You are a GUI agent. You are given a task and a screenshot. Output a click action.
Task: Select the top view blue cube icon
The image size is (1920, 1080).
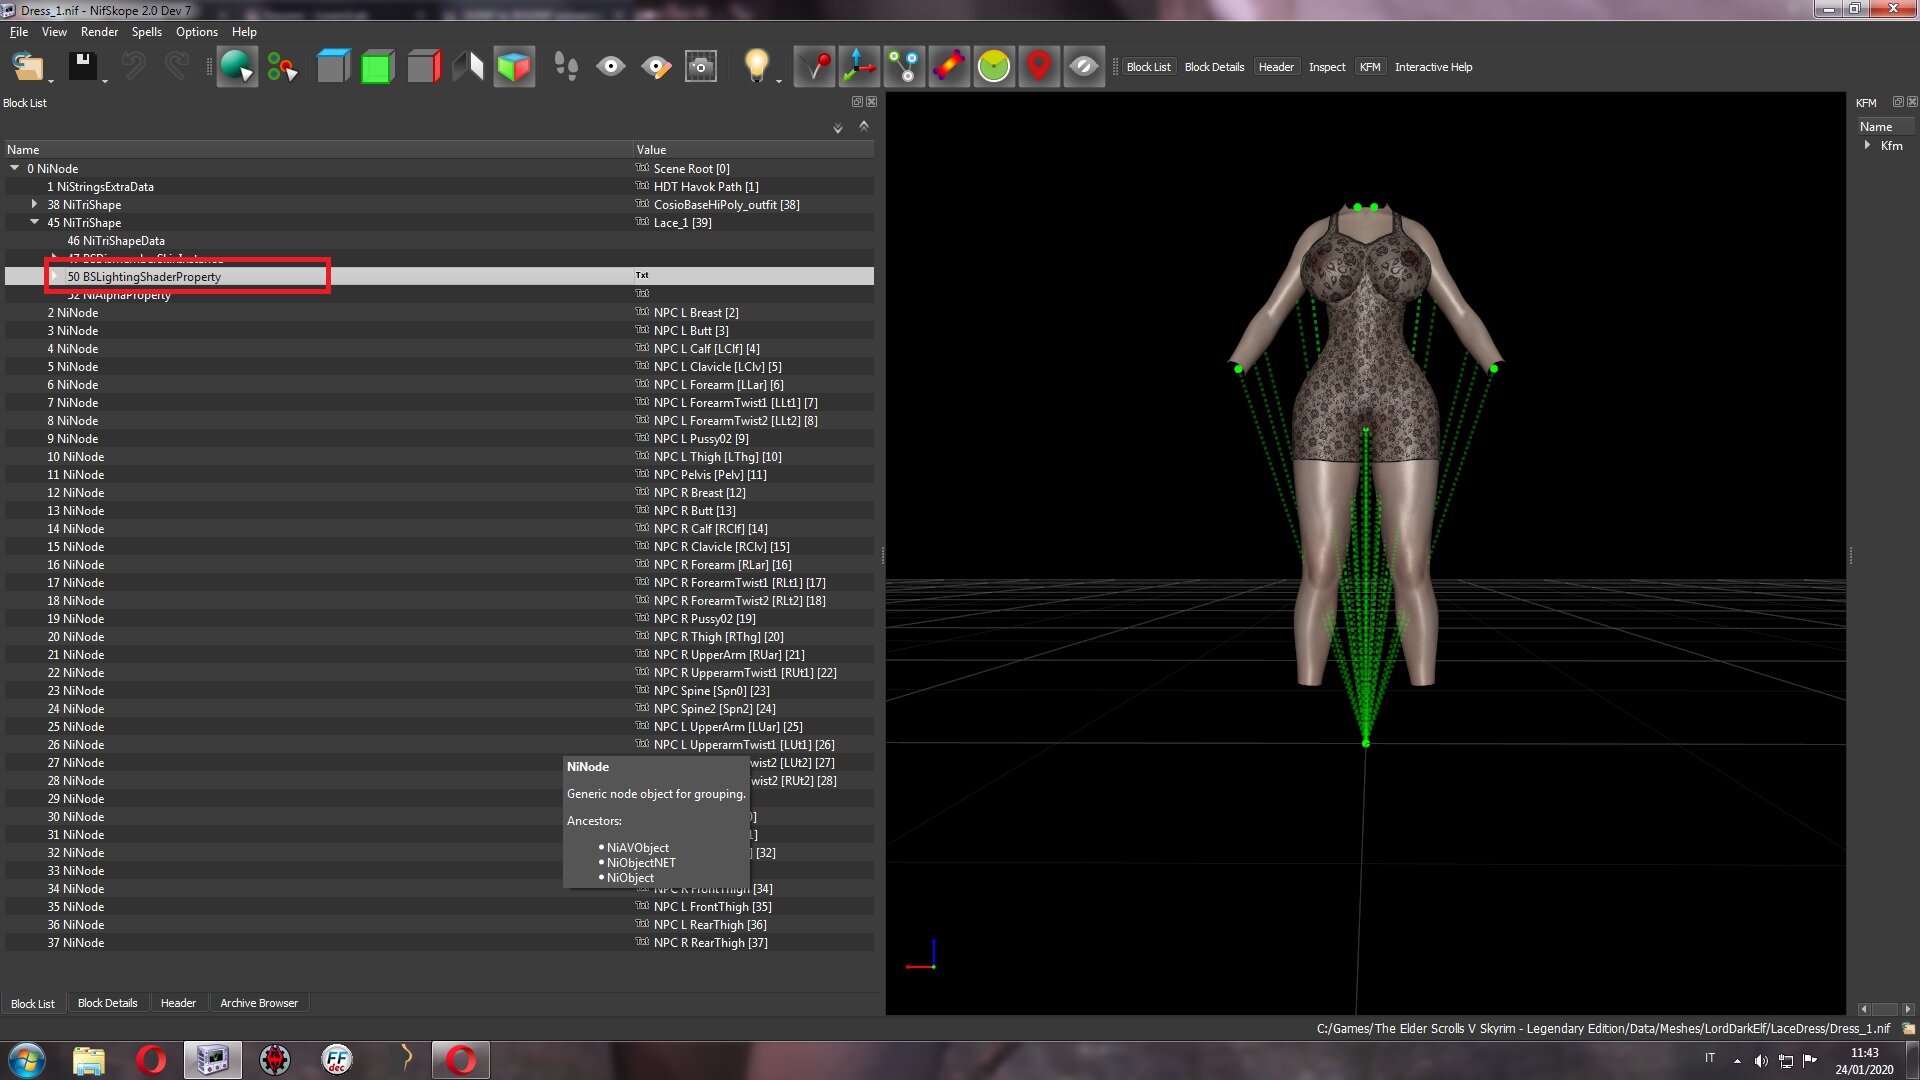pyautogui.click(x=333, y=67)
